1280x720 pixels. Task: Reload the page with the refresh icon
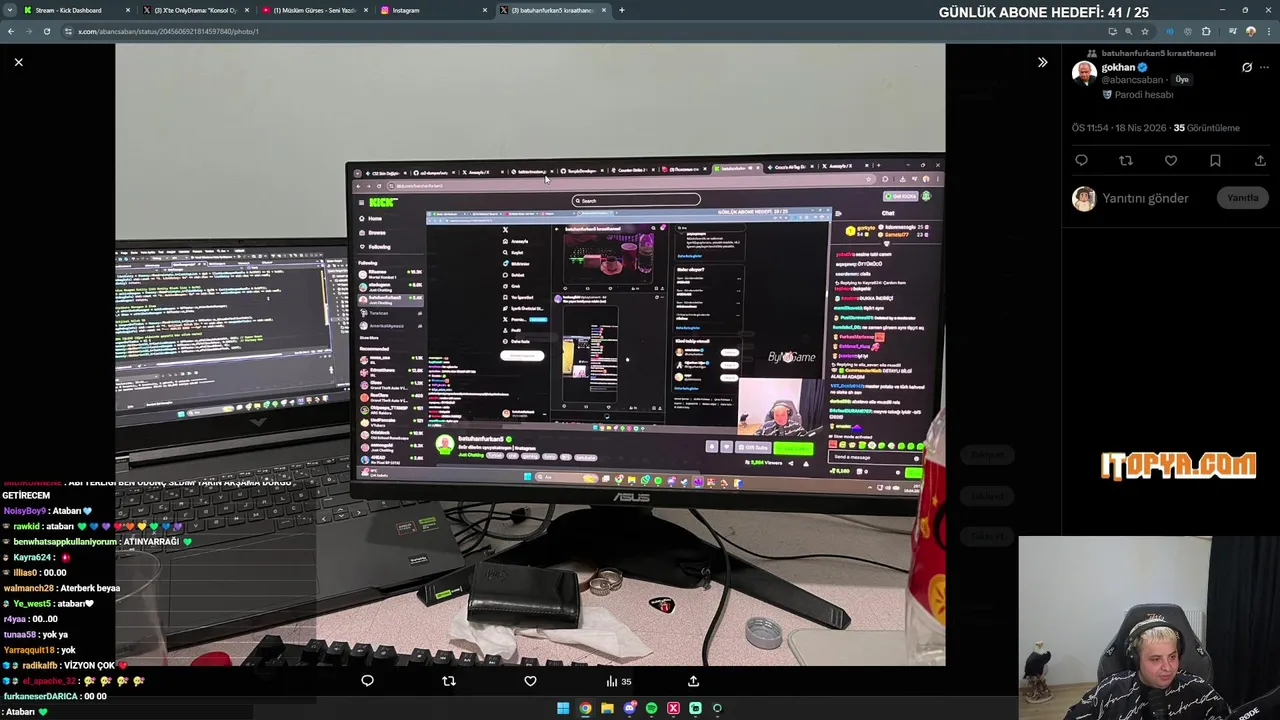pyautogui.click(x=46, y=31)
